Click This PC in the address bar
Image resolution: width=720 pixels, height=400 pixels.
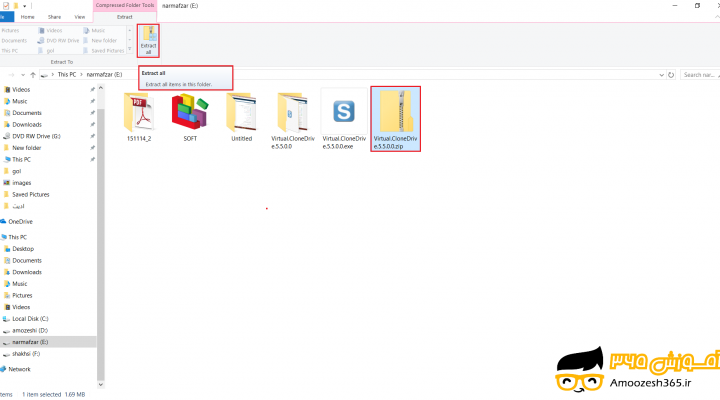click(x=67, y=74)
